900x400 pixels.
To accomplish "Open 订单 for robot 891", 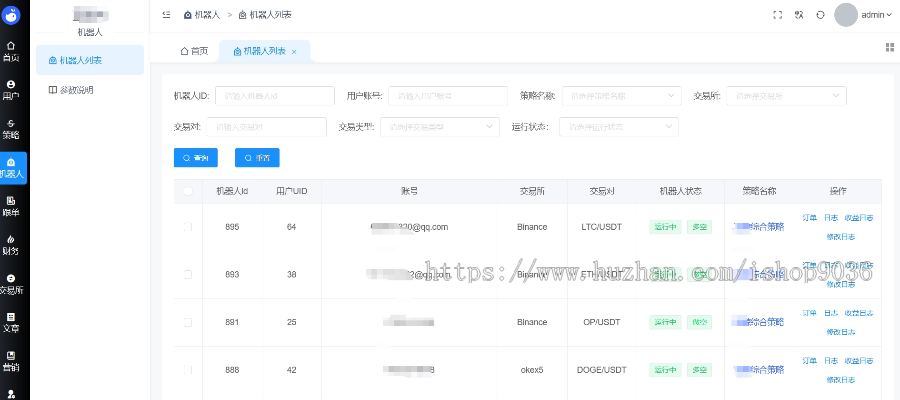I will click(x=809, y=313).
